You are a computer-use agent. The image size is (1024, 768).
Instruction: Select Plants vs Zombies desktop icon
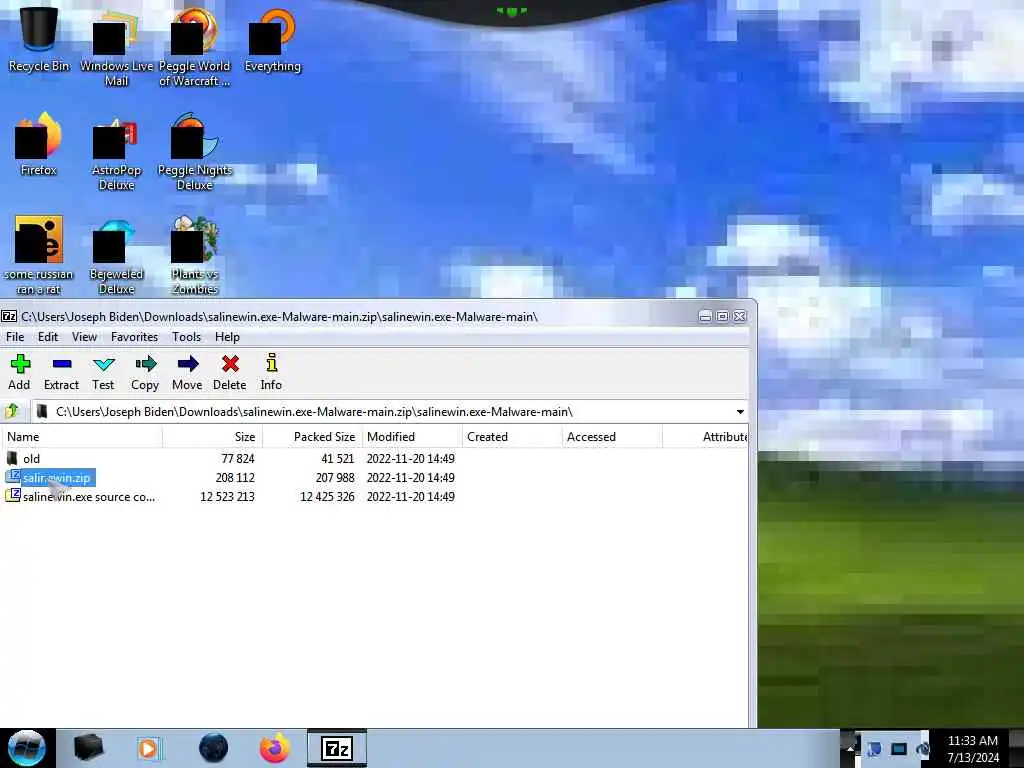click(195, 255)
